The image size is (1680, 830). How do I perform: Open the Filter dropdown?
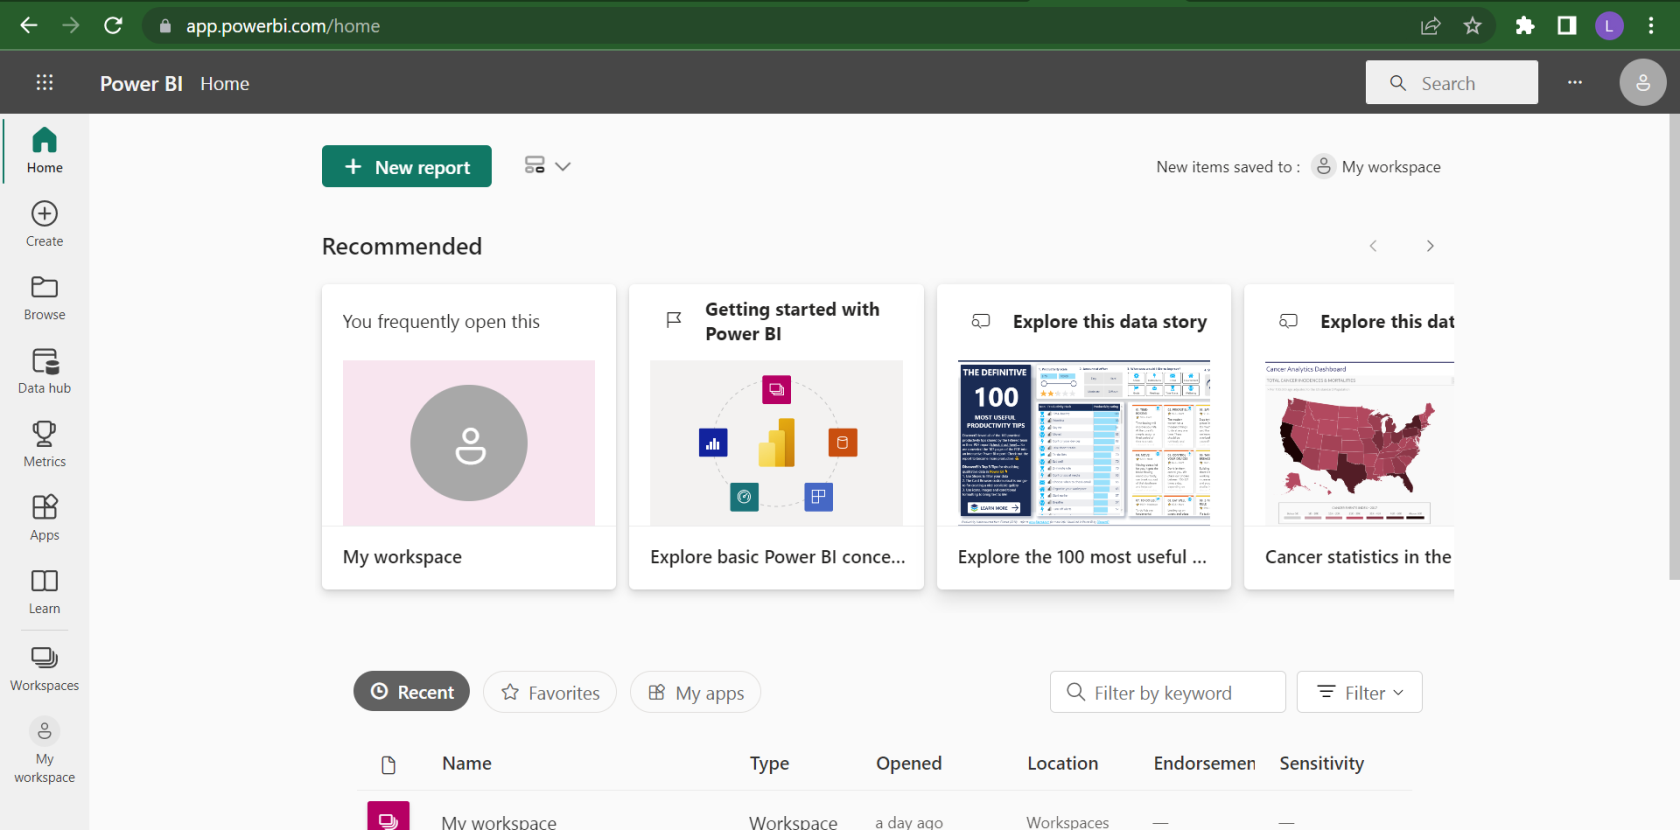(x=1359, y=692)
